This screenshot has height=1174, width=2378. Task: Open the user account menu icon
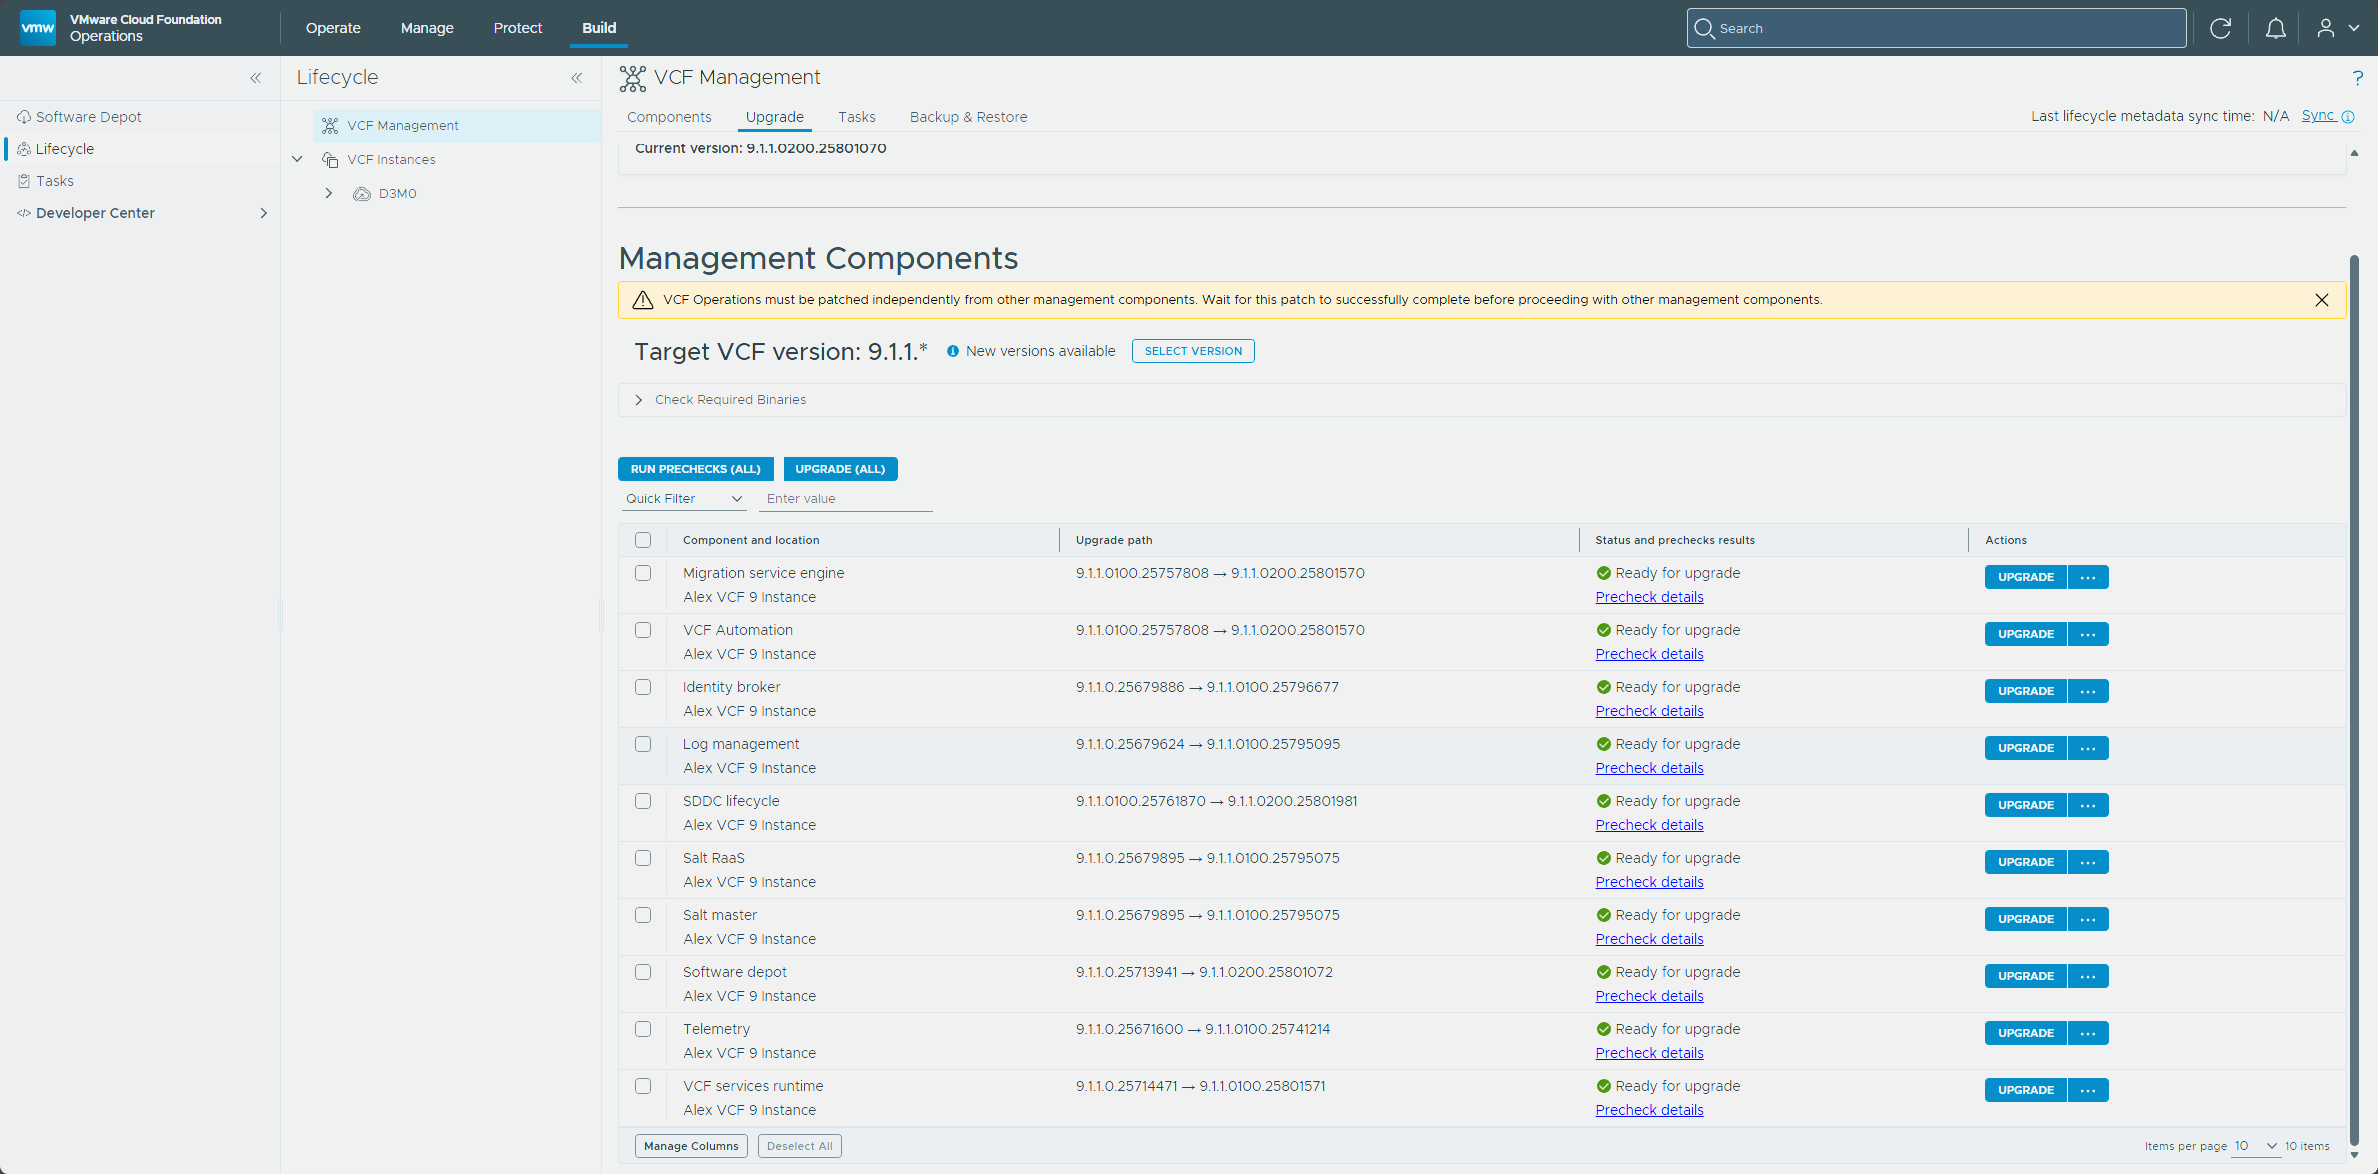(2326, 28)
